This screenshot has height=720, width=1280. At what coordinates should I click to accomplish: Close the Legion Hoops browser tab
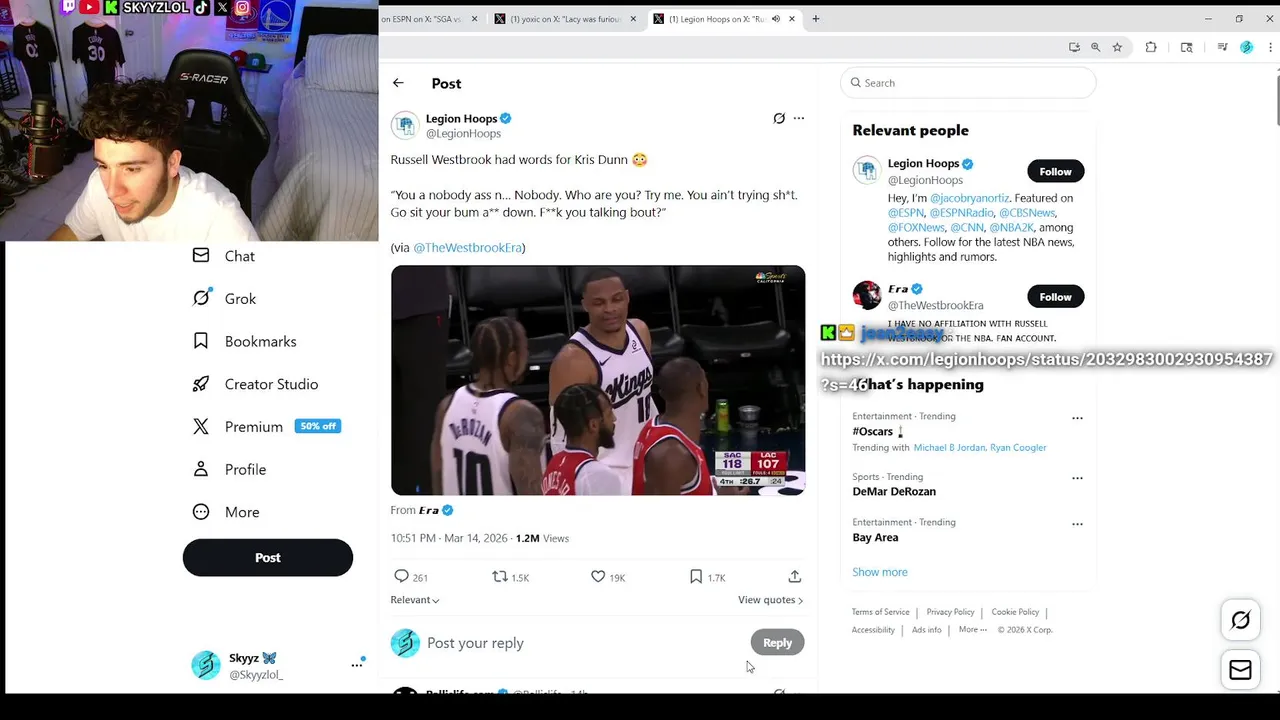[x=792, y=19]
